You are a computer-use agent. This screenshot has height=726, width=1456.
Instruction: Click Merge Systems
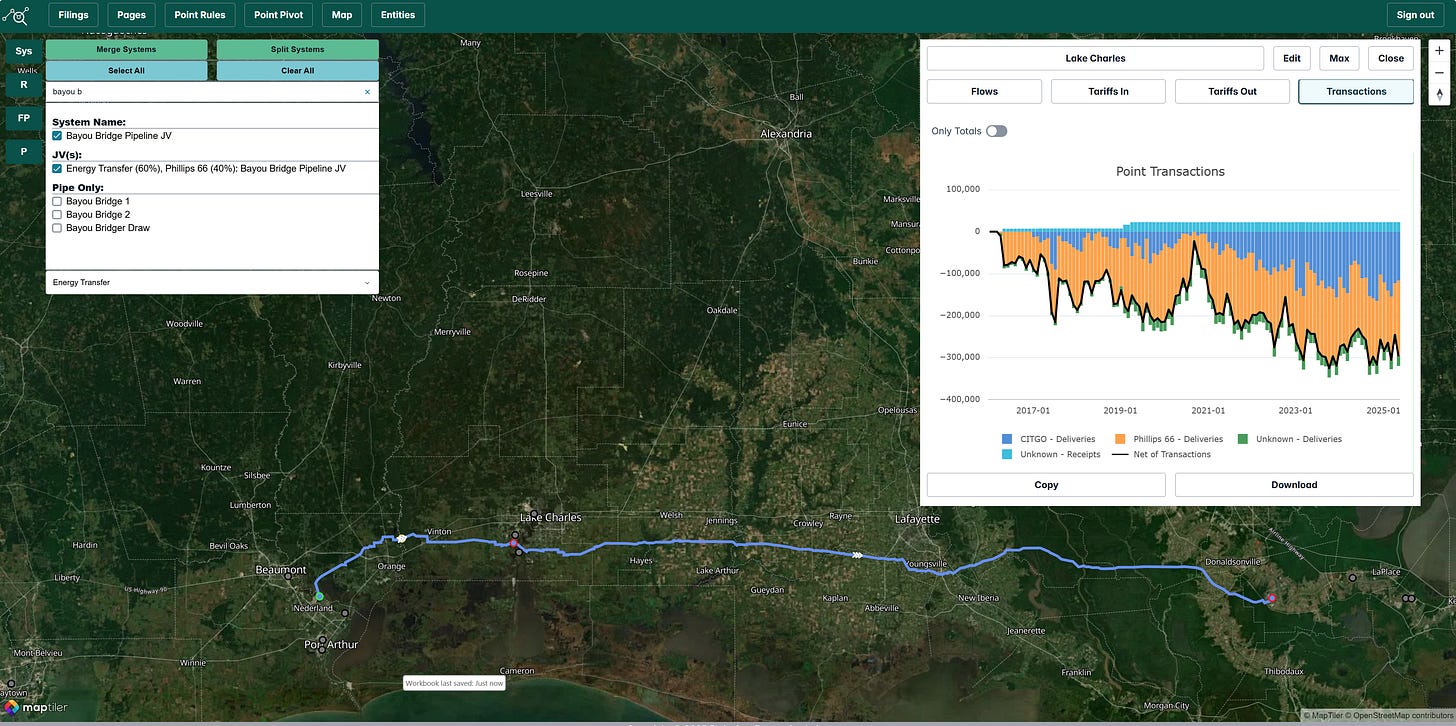(x=126, y=49)
